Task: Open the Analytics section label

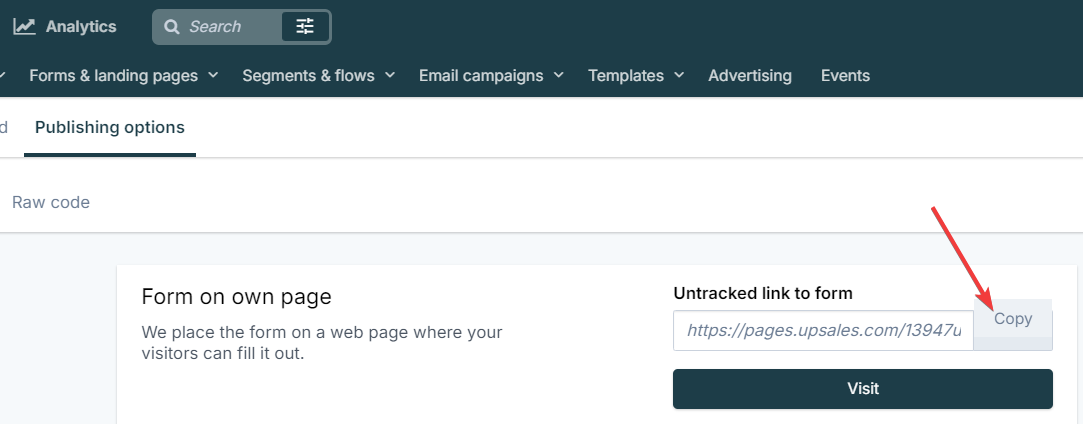Action: coord(81,27)
